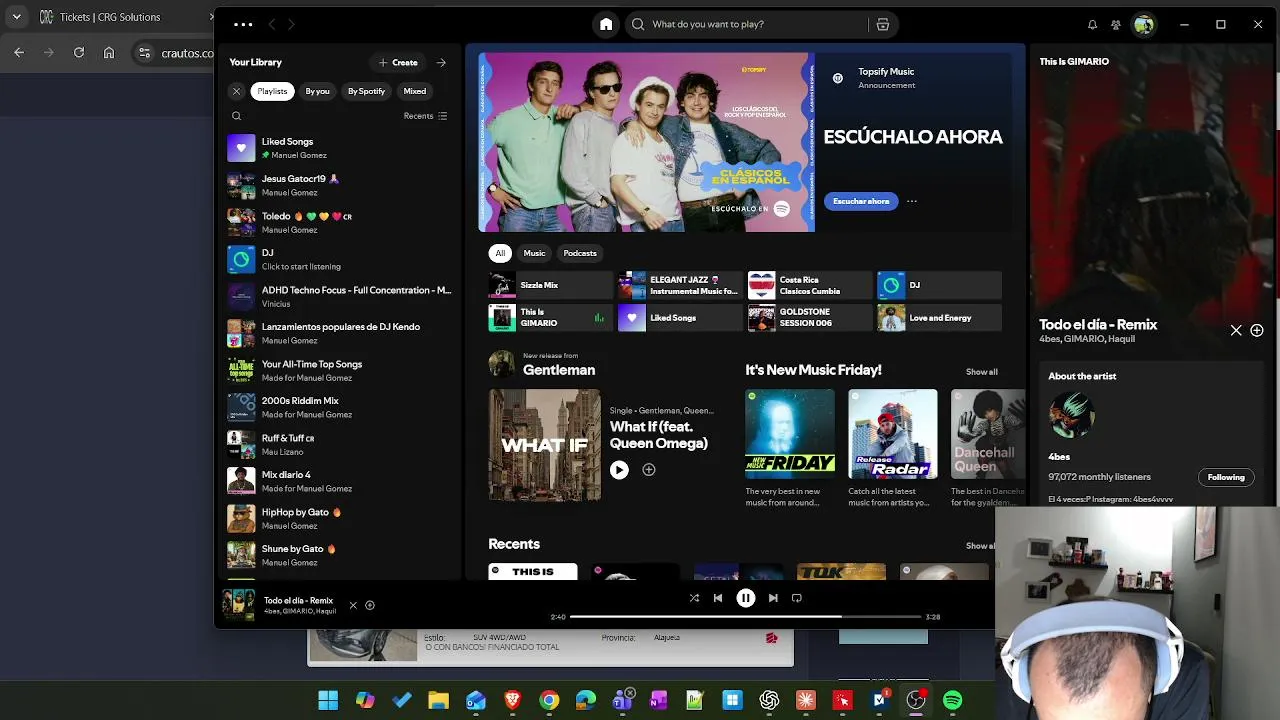Open the New Music Friday playlist cover

[790, 434]
